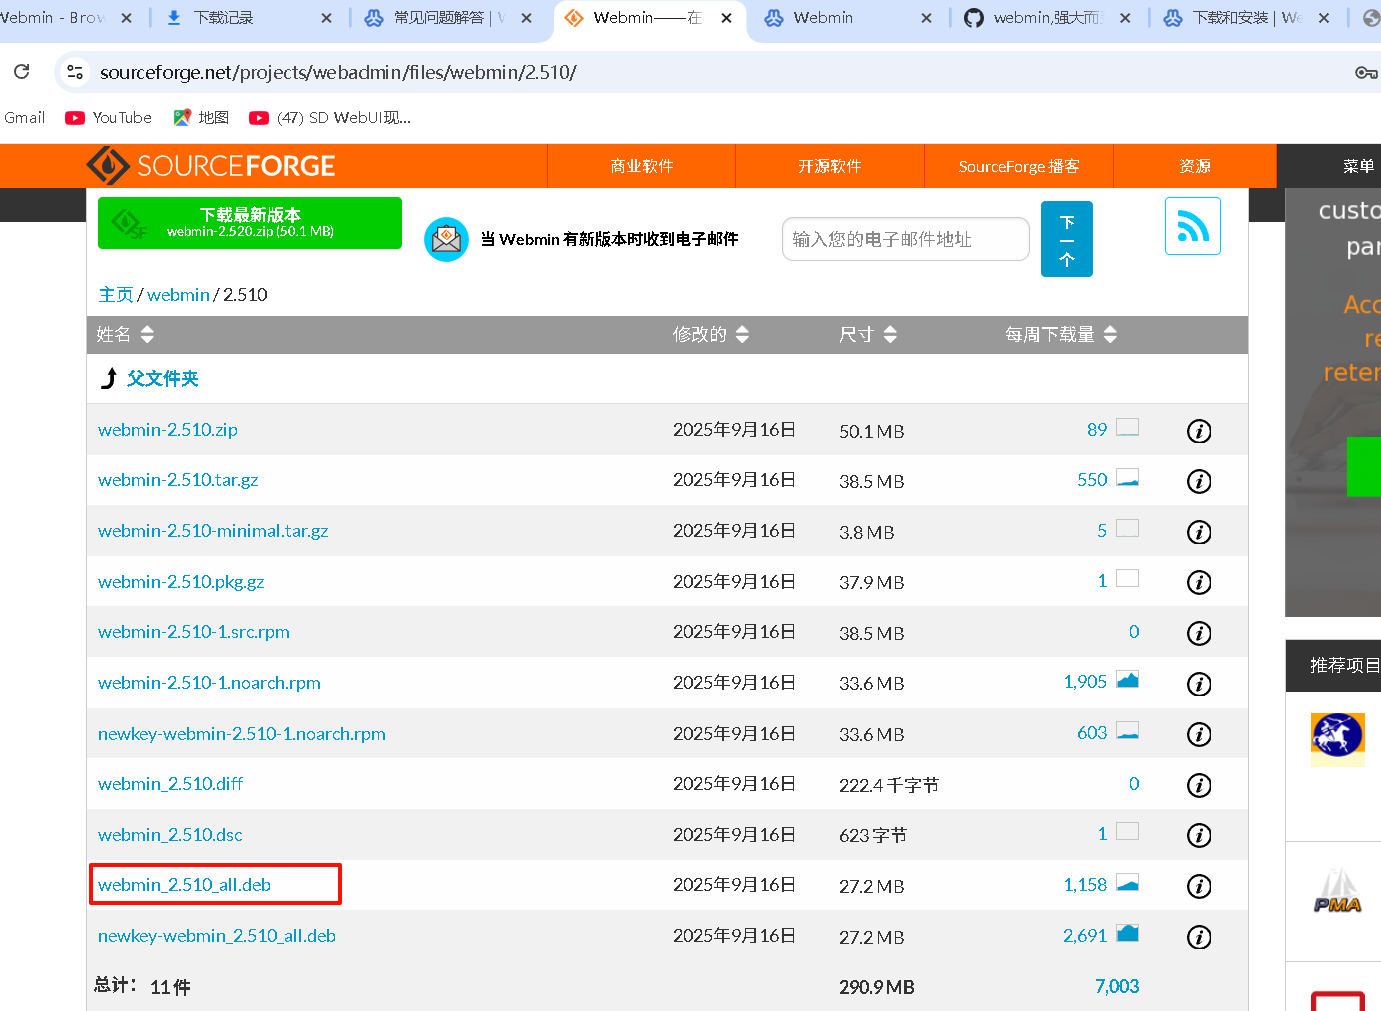
Task: Download webmin-2.510-1.noarch.rpm
Action: (x=209, y=683)
